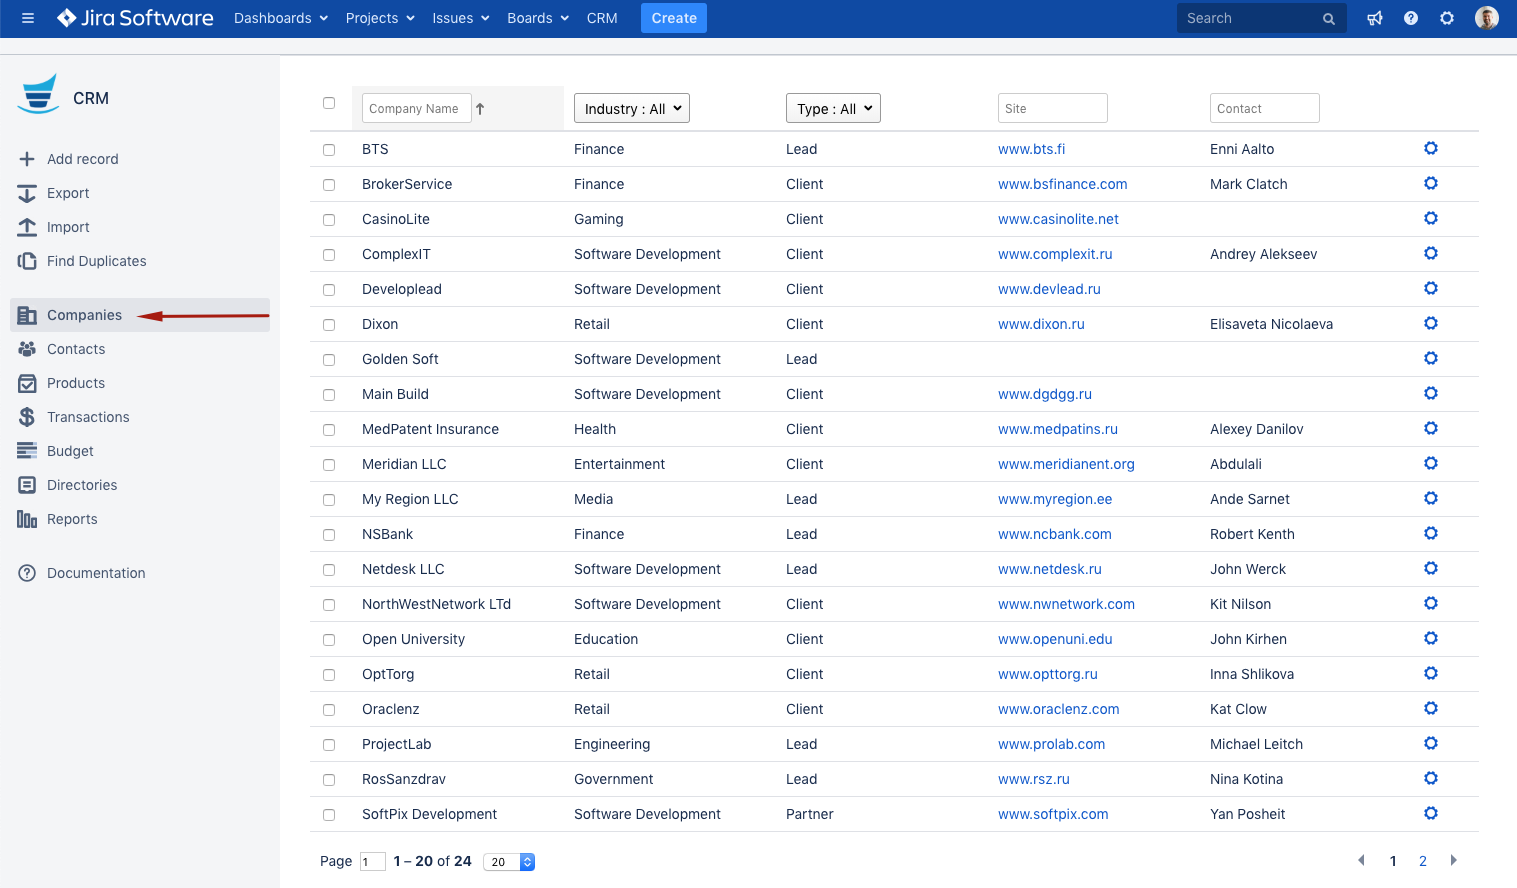Click the sort arrow beside Company Name

[480, 109]
